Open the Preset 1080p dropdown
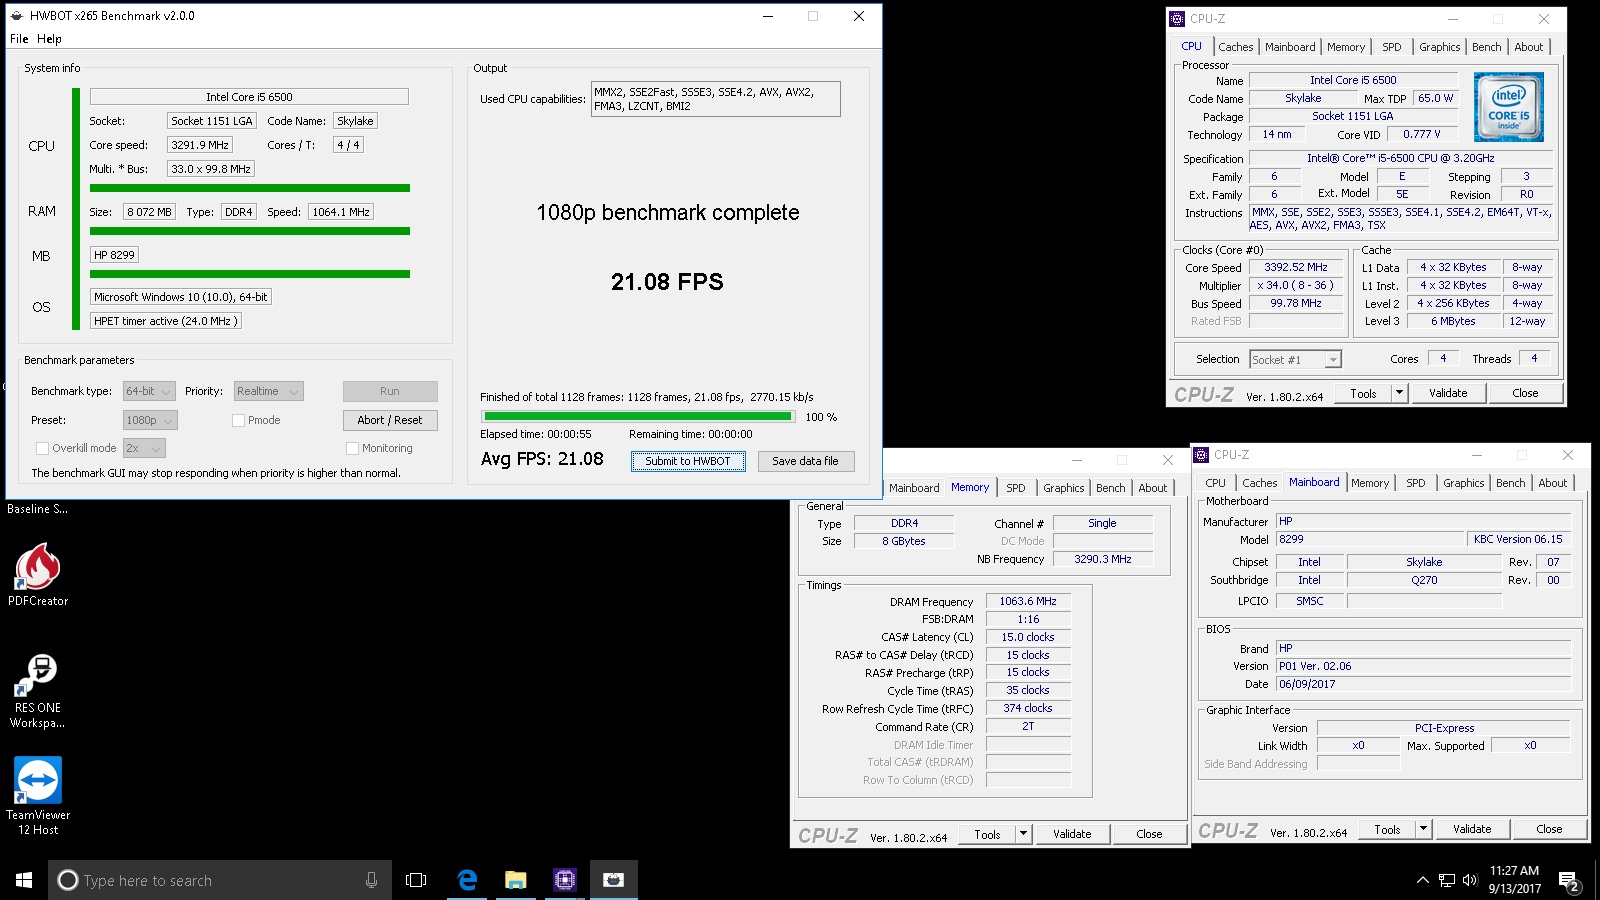Viewport: 1600px width, 900px height. tap(150, 420)
